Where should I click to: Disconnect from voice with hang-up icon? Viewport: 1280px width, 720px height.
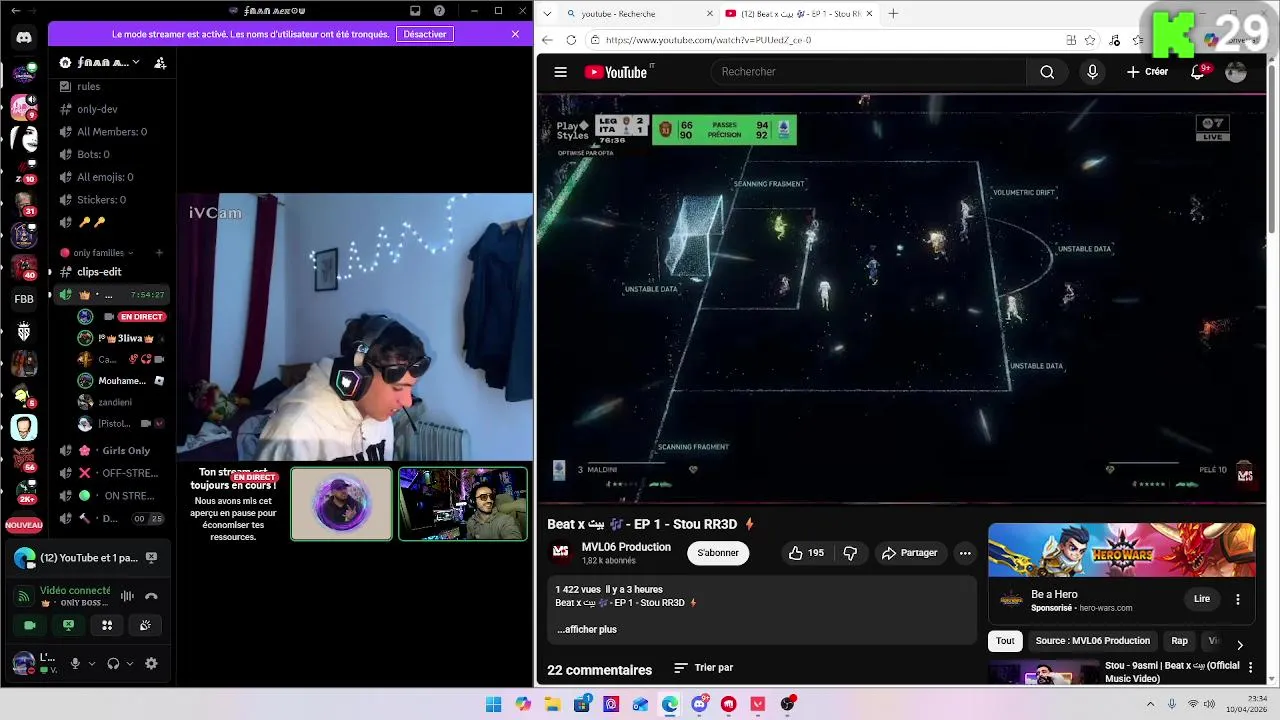click(151, 596)
